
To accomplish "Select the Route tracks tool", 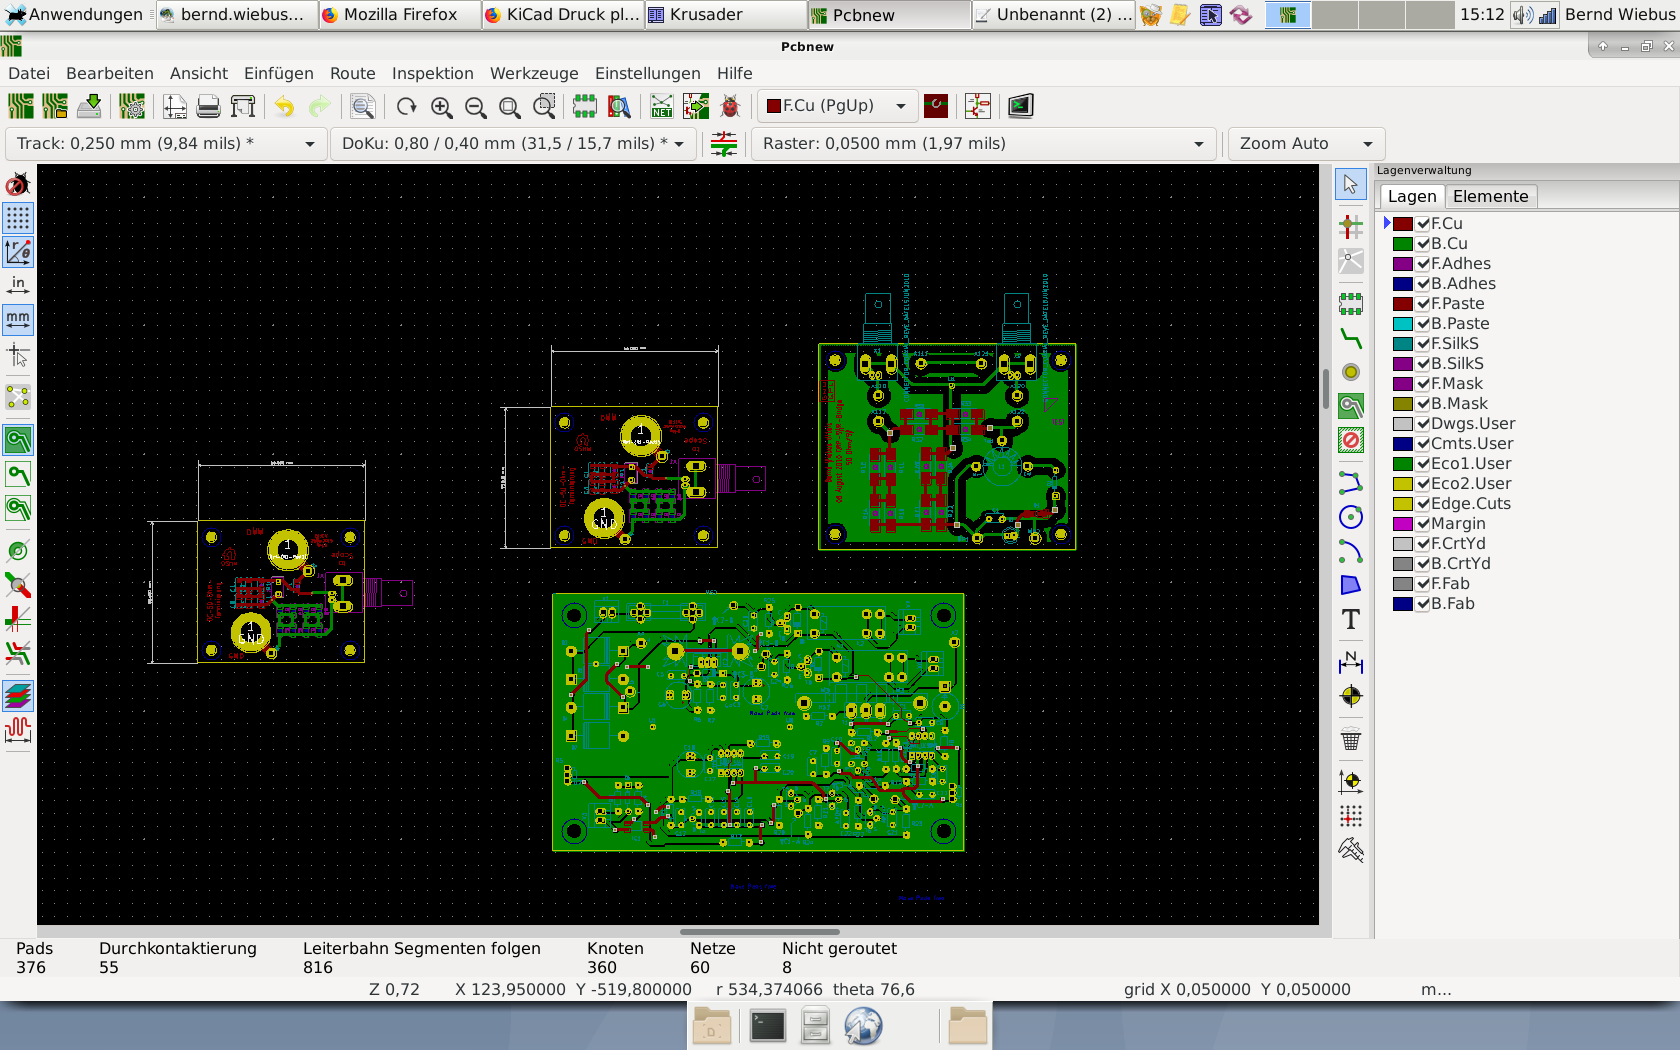I will [x=1351, y=338].
